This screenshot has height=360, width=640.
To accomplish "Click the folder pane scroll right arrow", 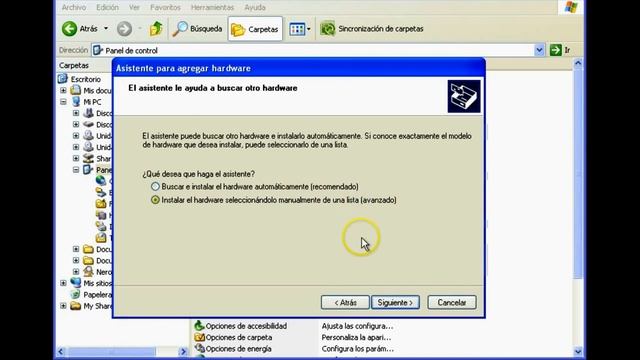I will point(183,351).
